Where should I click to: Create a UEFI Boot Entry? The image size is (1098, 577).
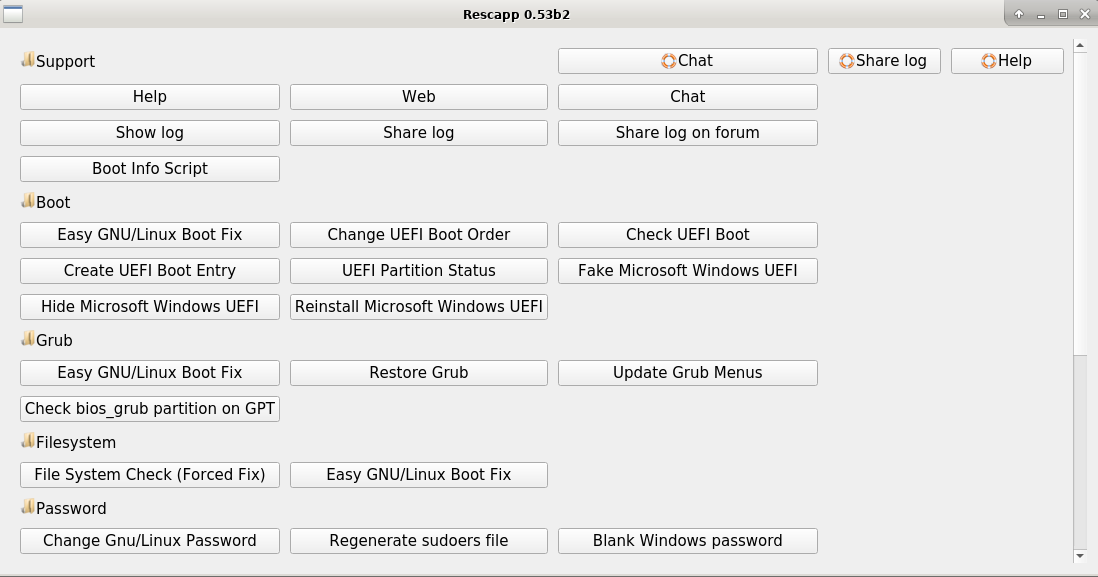pos(149,270)
